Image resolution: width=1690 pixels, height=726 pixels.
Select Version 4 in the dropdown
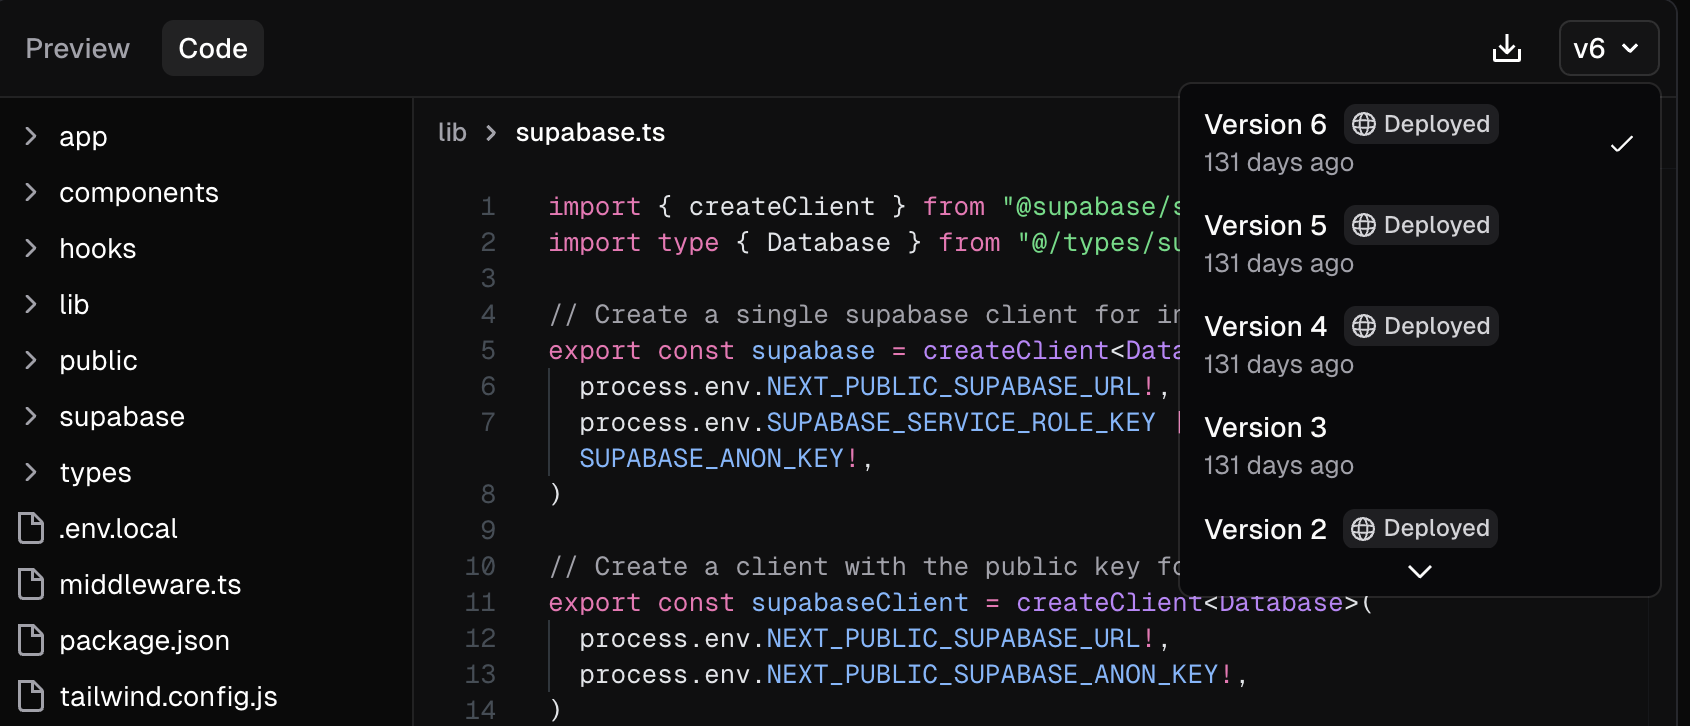point(1419,344)
